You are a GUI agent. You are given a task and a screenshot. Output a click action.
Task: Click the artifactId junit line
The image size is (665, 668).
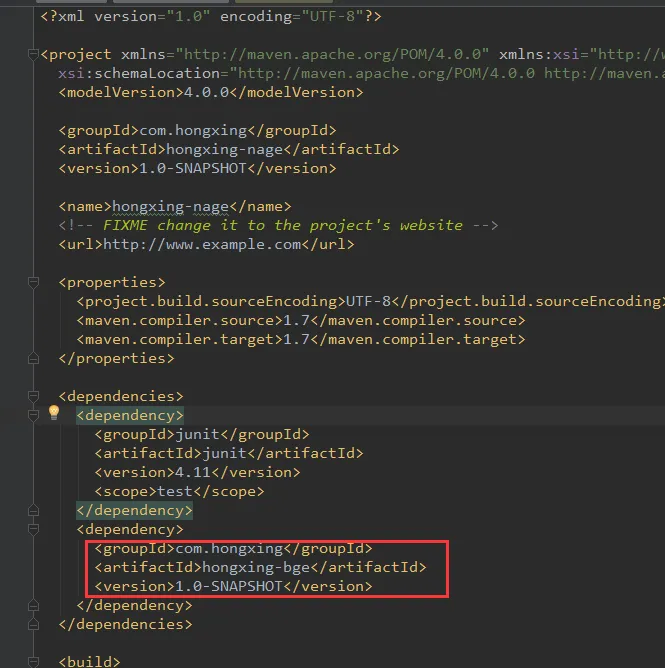point(229,453)
